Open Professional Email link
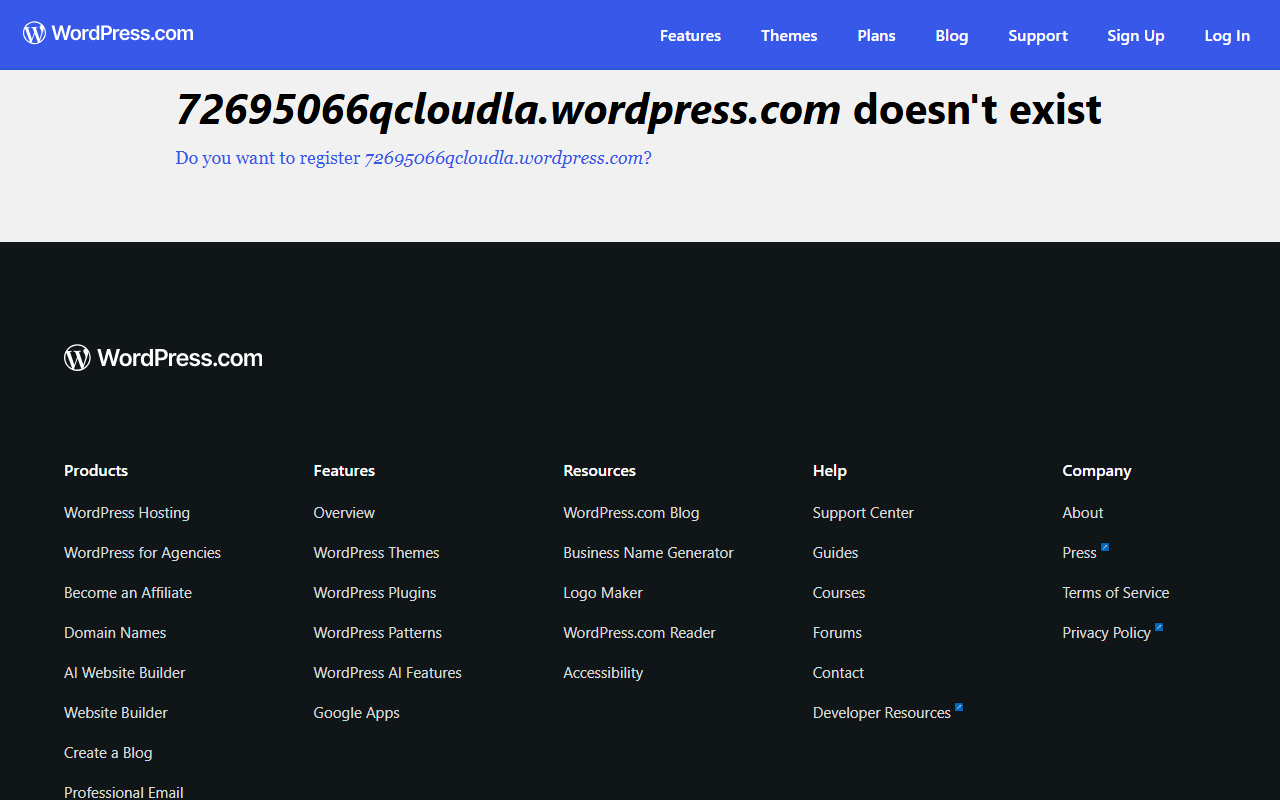 [x=124, y=792]
